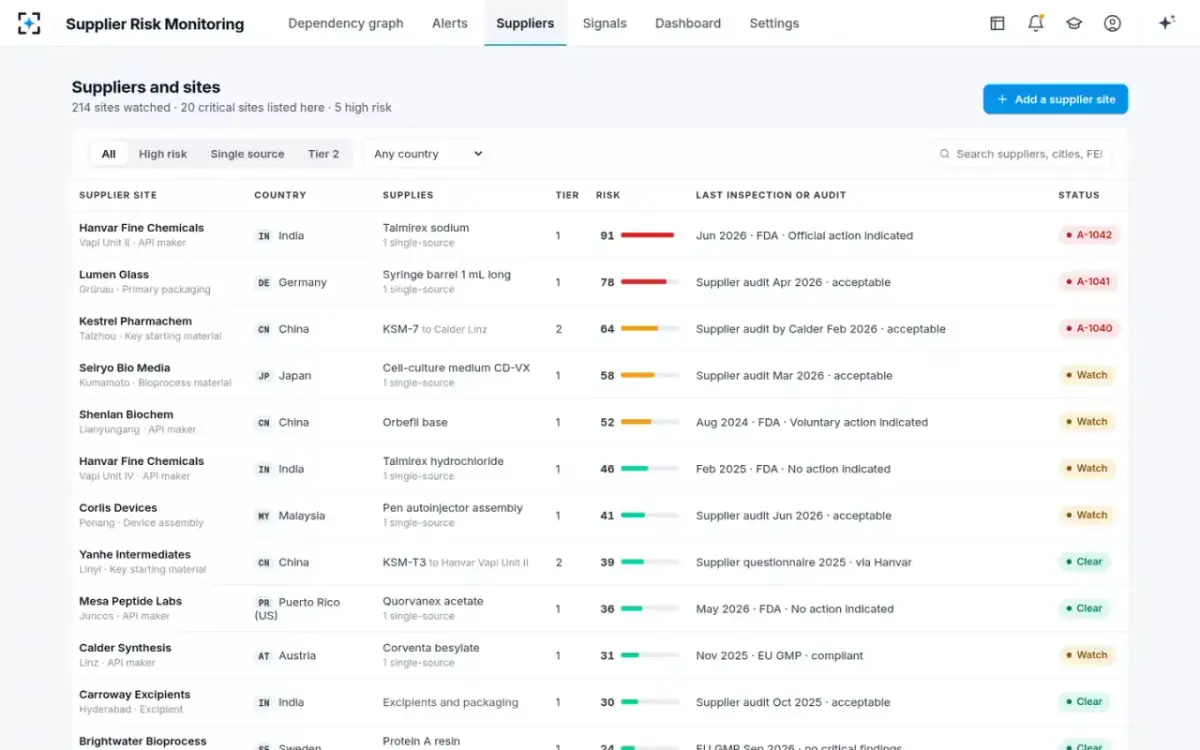This screenshot has height=750, width=1200.
Task: Open Mesa Peptide Labs supplier
Action: (130, 602)
